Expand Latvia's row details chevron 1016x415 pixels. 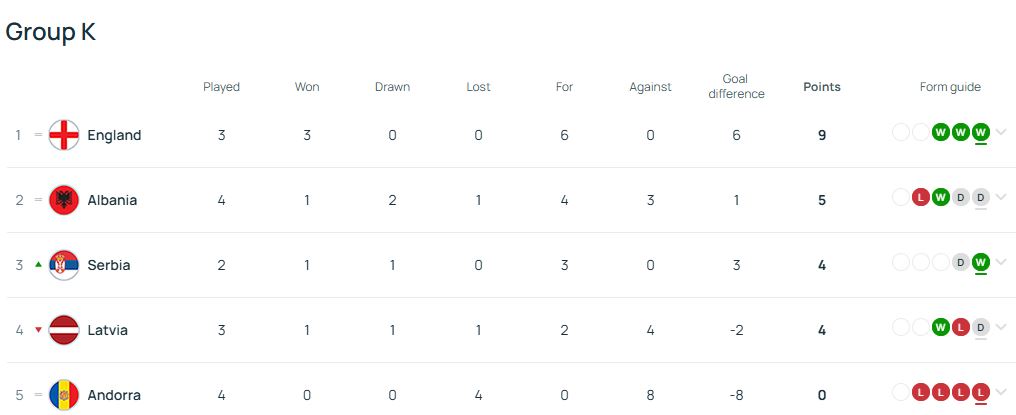click(1001, 327)
